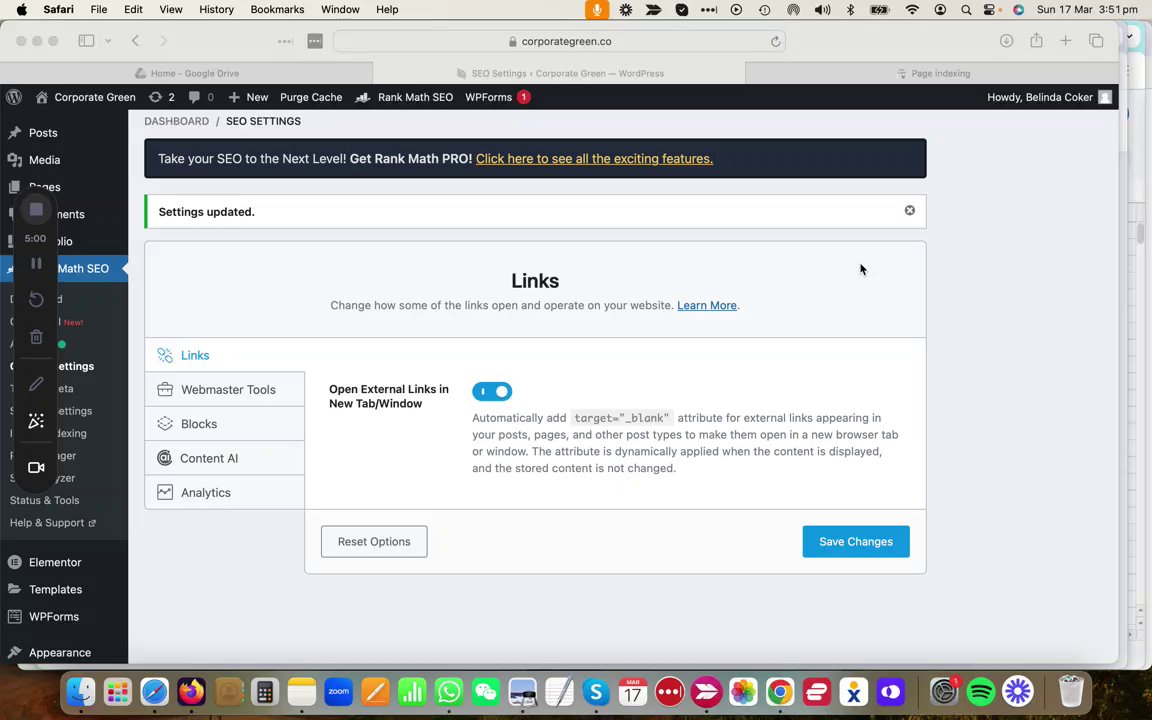Screen dimensions: 1152x720
Task: Click the Save Changes button
Action: 856,541
